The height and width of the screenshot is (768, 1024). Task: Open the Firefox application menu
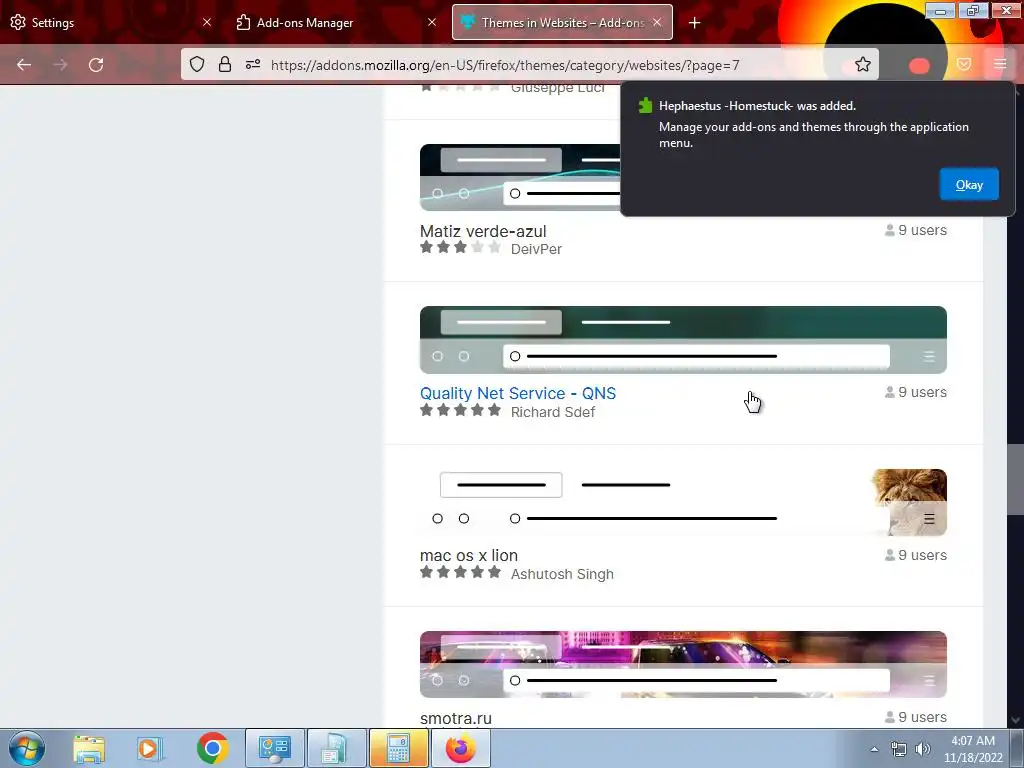1000,64
